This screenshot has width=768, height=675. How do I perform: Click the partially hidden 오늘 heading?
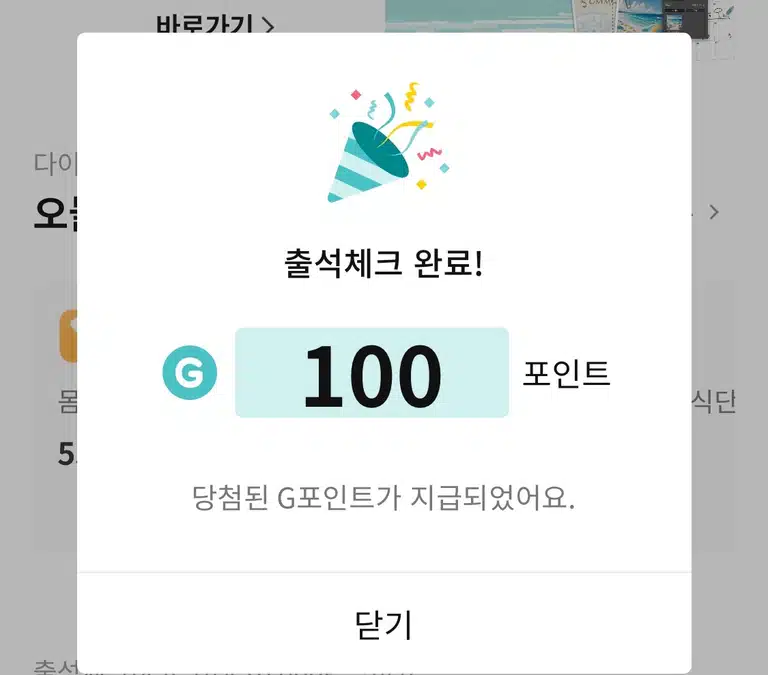pyautogui.click(x=55, y=213)
